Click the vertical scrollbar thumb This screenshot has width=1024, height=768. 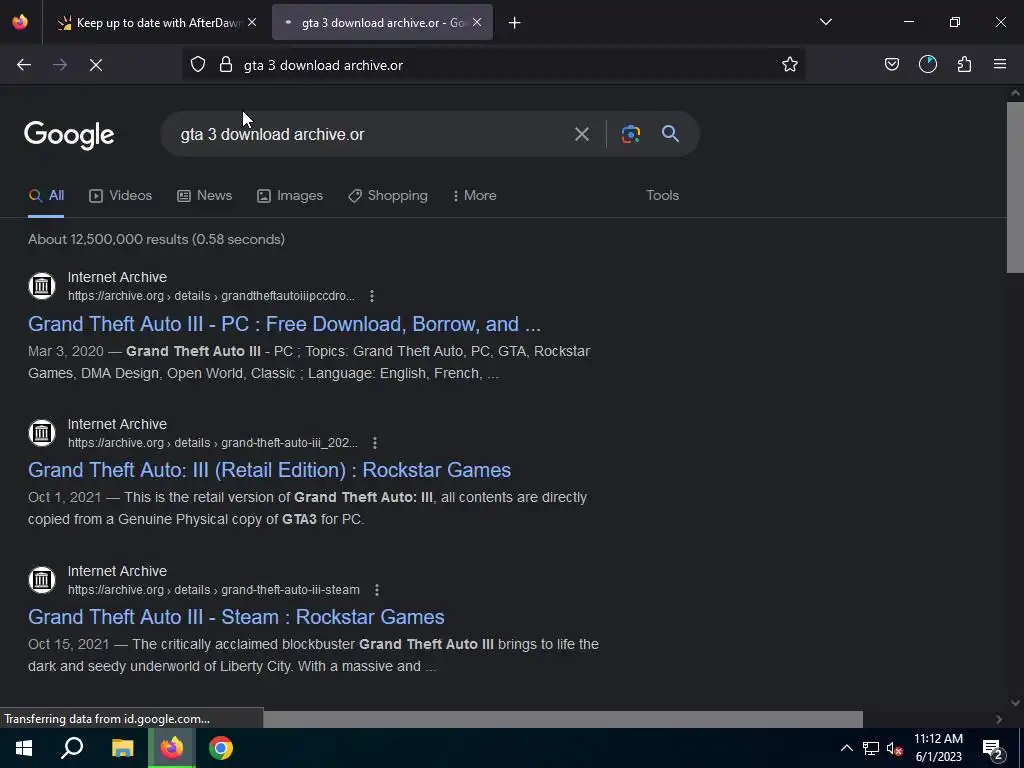(1015, 187)
